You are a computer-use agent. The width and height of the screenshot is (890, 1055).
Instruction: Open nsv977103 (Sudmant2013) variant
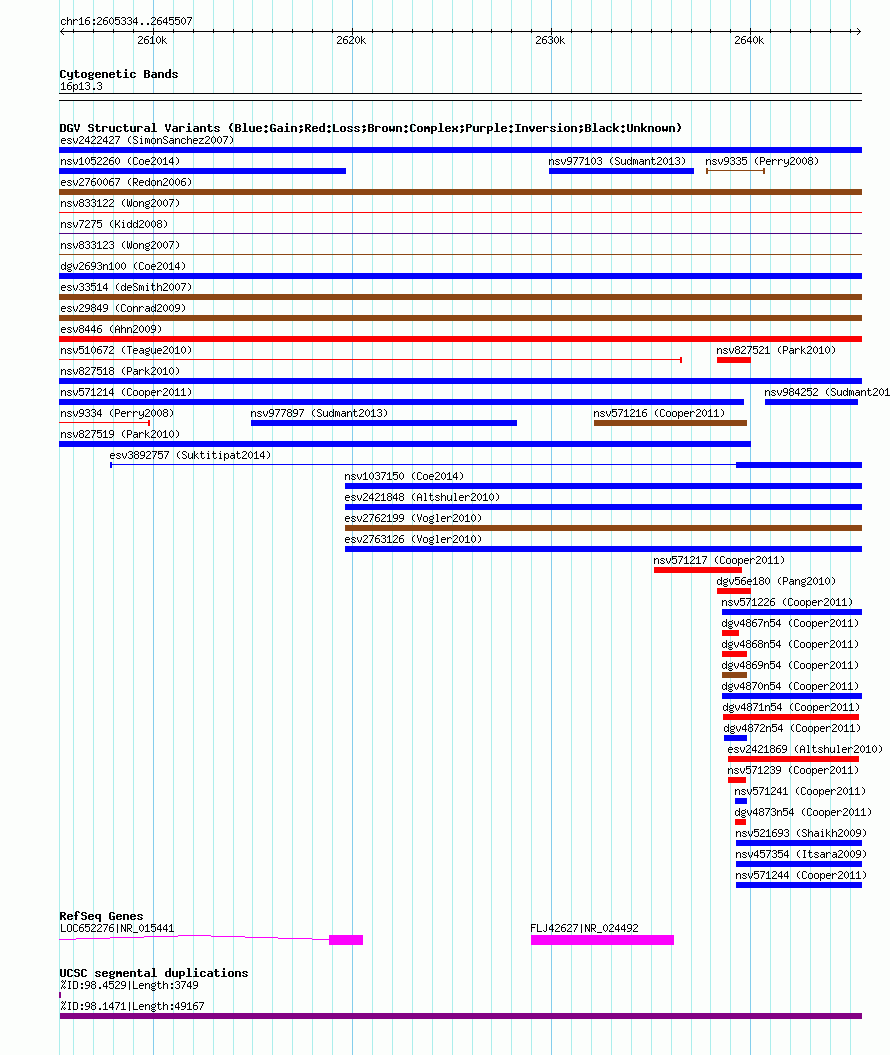click(x=617, y=161)
